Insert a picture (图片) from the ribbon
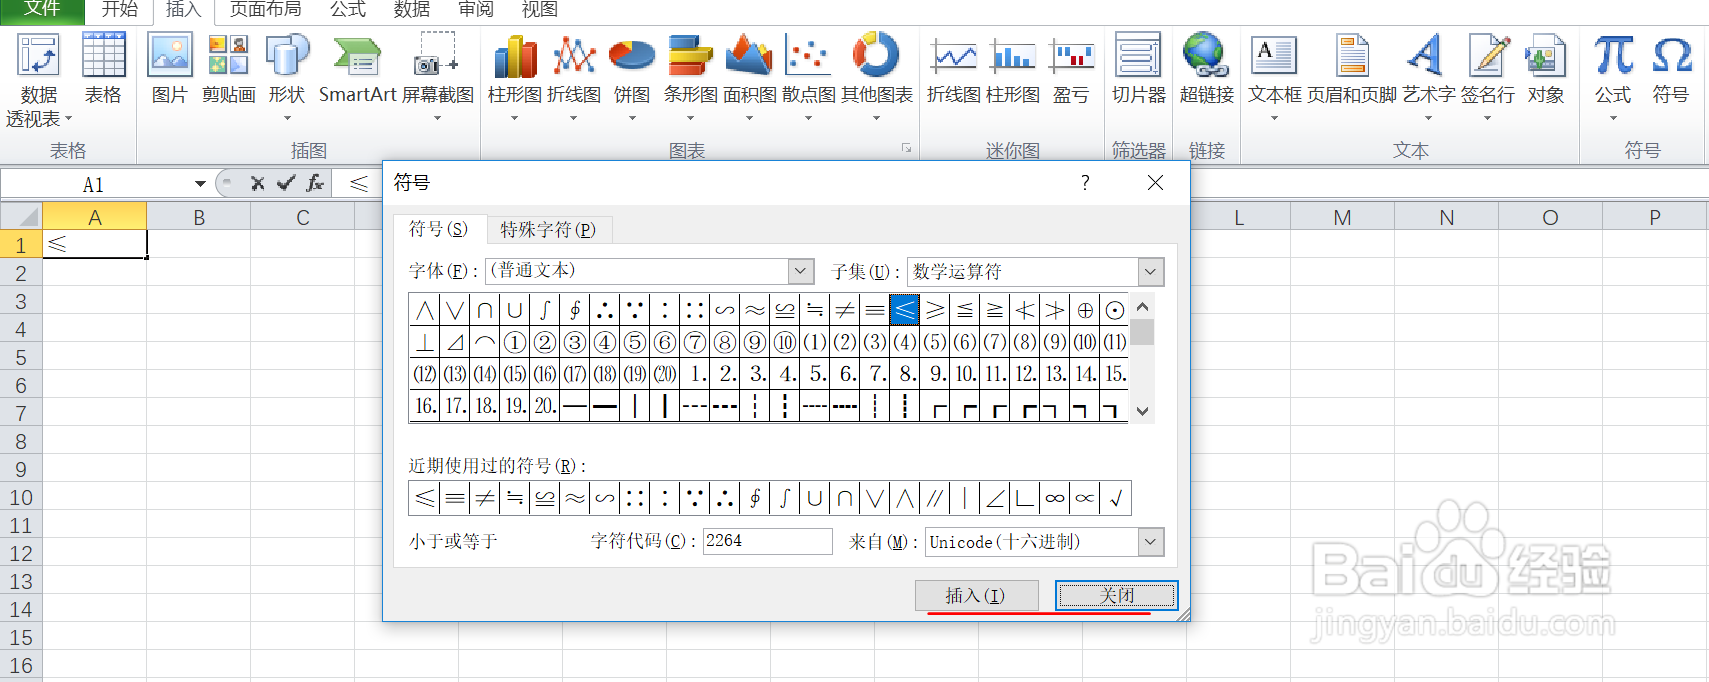This screenshot has width=1709, height=682. pos(170,70)
